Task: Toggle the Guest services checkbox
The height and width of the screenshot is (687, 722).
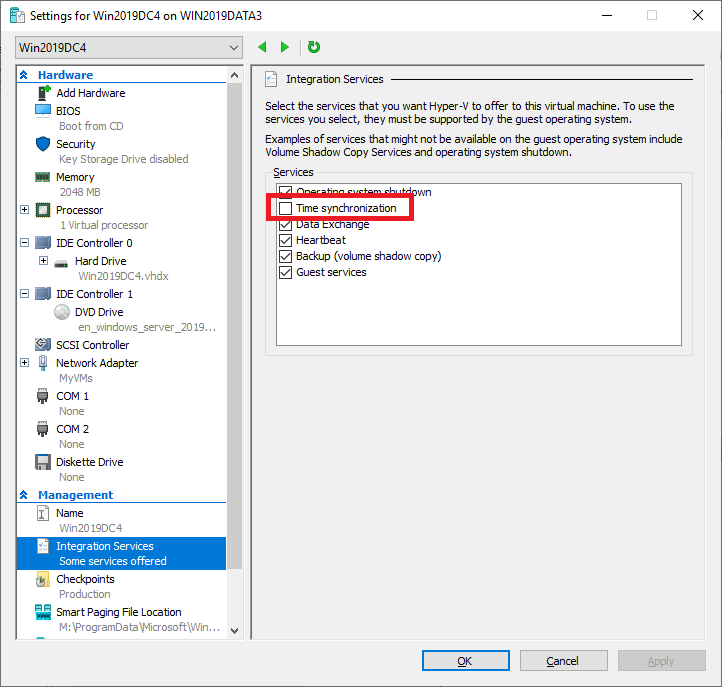Action: click(x=285, y=273)
